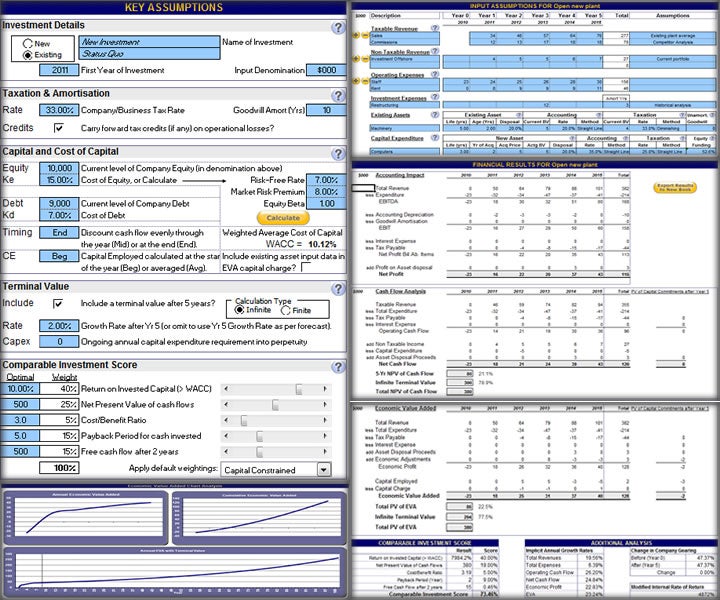Click the Cumulative Economic Value Added chart
Screen dimensions: 720x600
(x=259, y=517)
